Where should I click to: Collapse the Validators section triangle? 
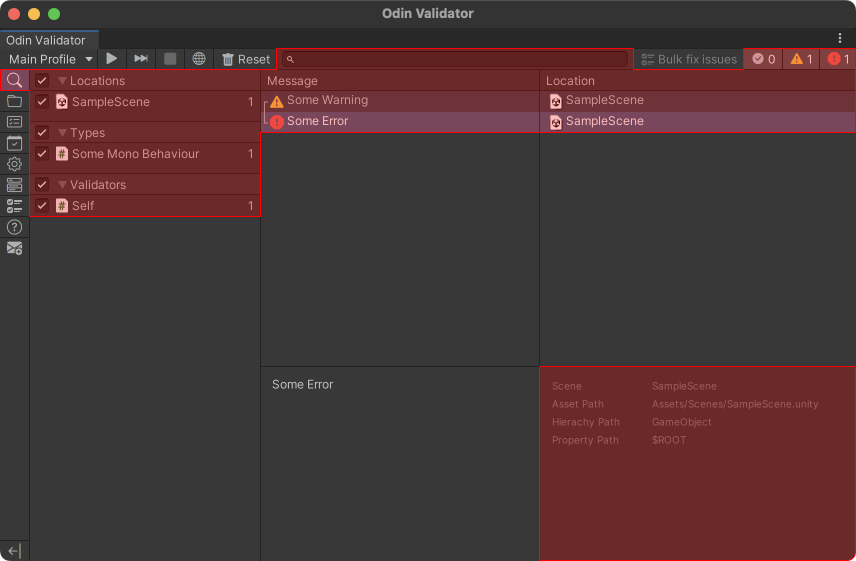pyautogui.click(x=62, y=185)
